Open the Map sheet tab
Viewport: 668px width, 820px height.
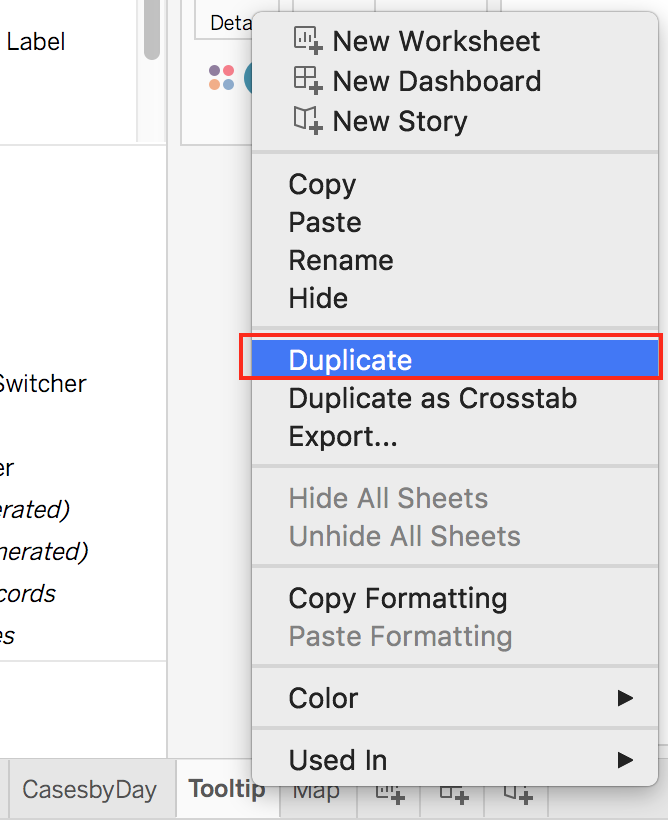[316, 789]
